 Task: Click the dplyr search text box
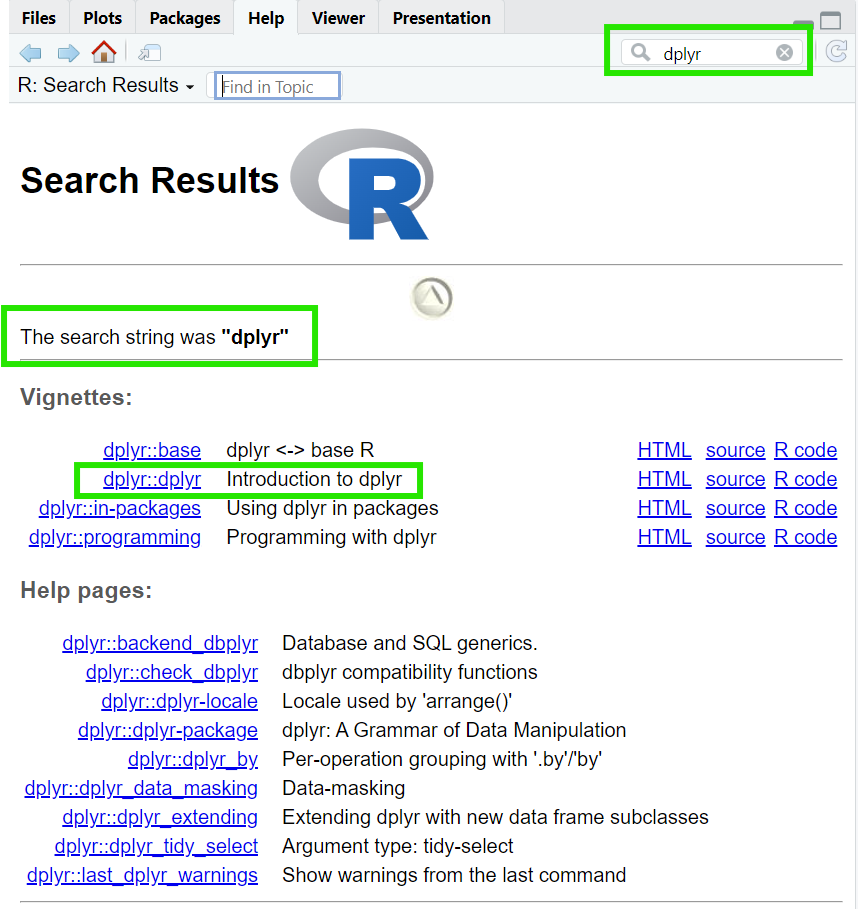pyautogui.click(x=710, y=52)
